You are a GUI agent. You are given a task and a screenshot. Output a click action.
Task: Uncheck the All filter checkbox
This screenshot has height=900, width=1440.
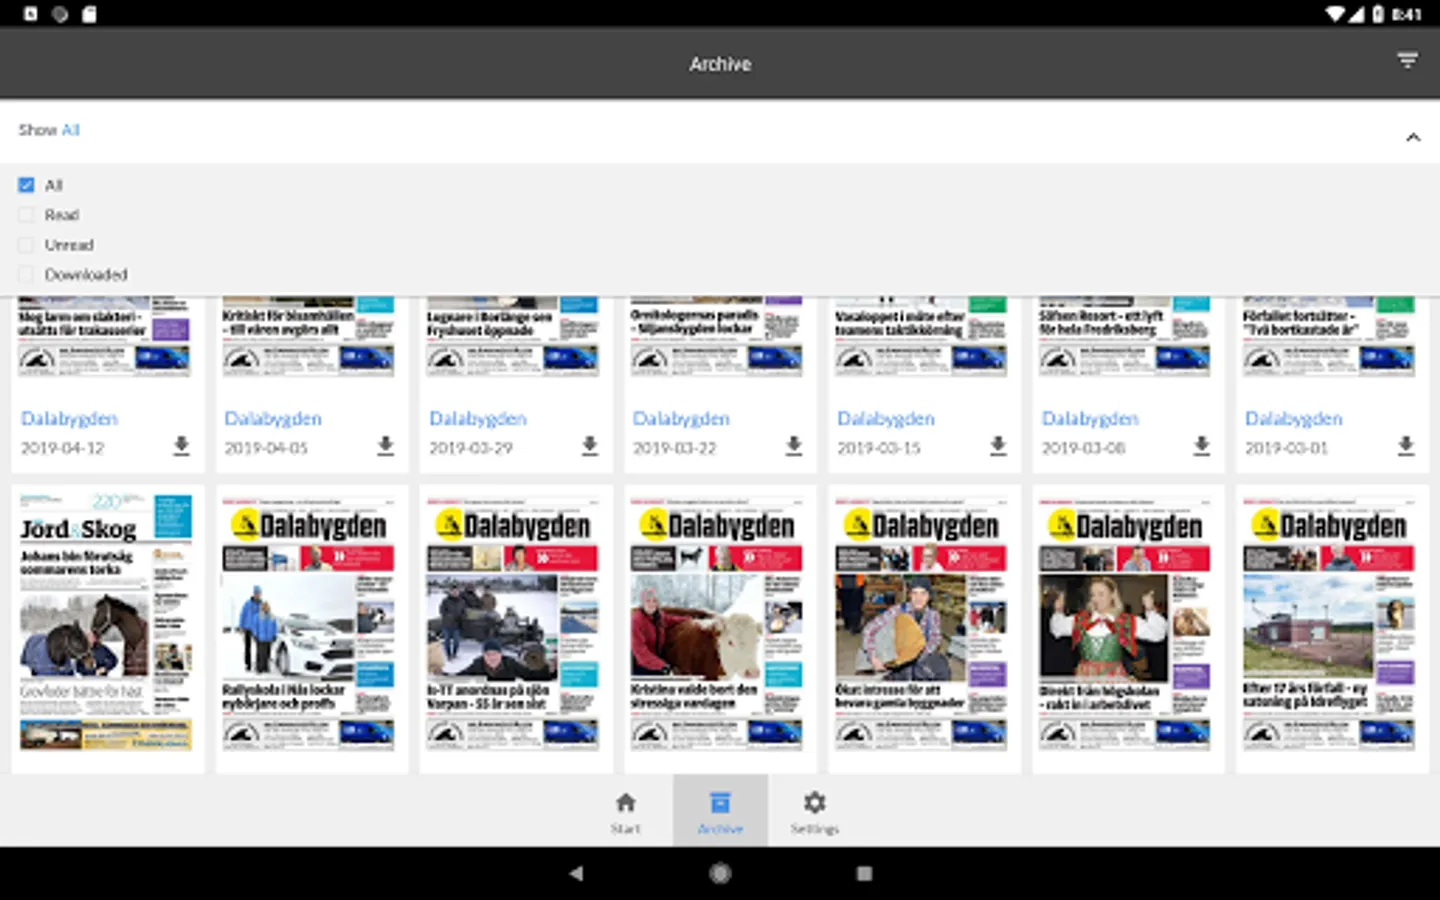click(x=26, y=185)
